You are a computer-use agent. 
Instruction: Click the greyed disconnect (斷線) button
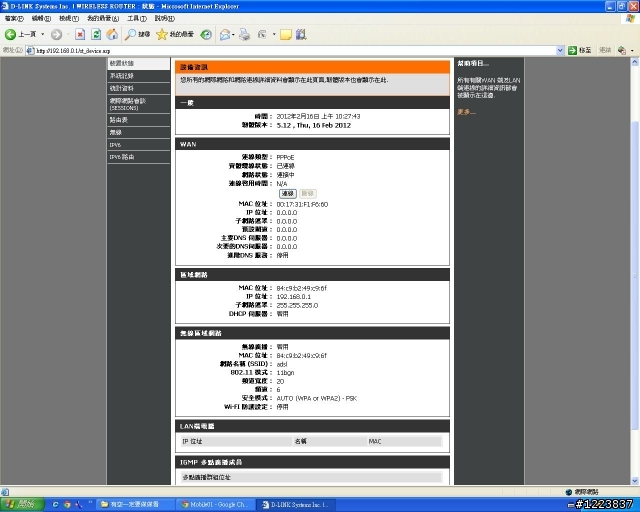pos(308,194)
